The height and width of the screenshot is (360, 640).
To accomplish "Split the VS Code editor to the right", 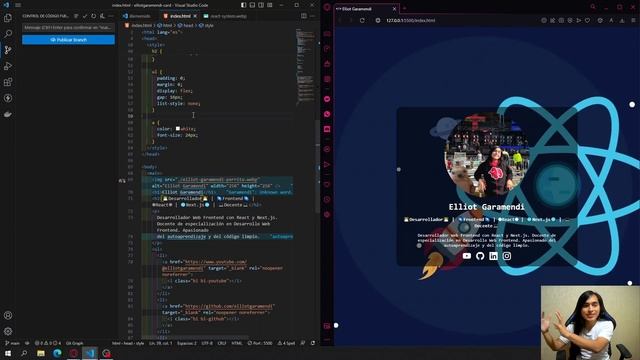I will (x=304, y=16).
